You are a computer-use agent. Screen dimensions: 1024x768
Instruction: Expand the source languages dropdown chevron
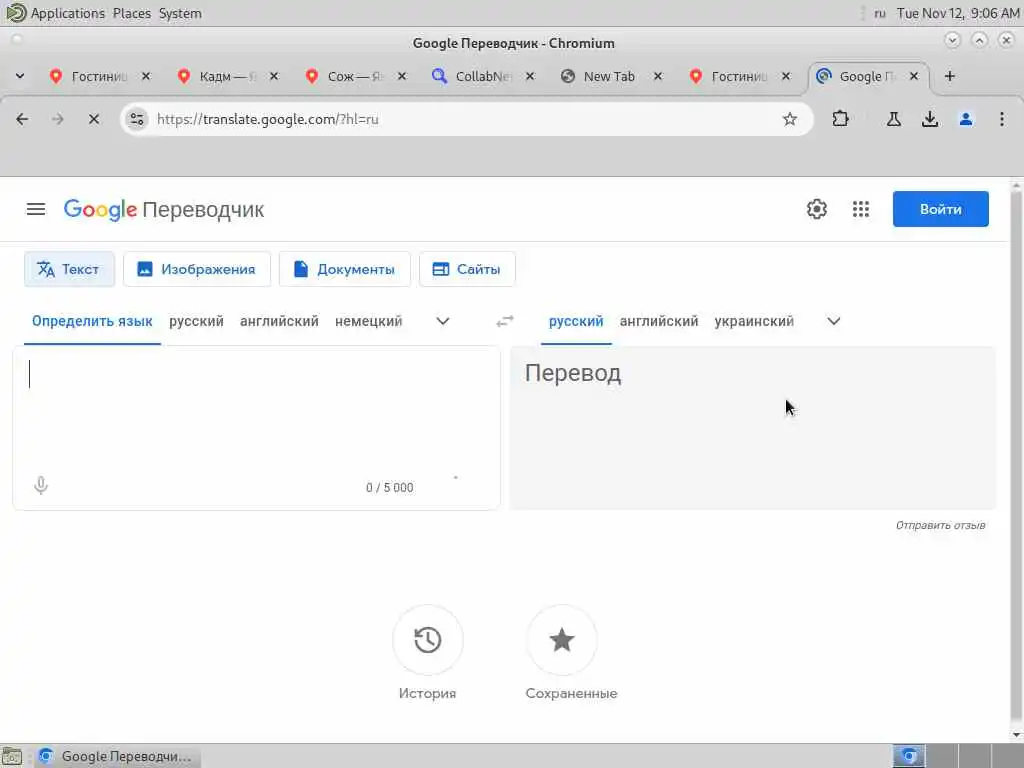[x=443, y=321]
